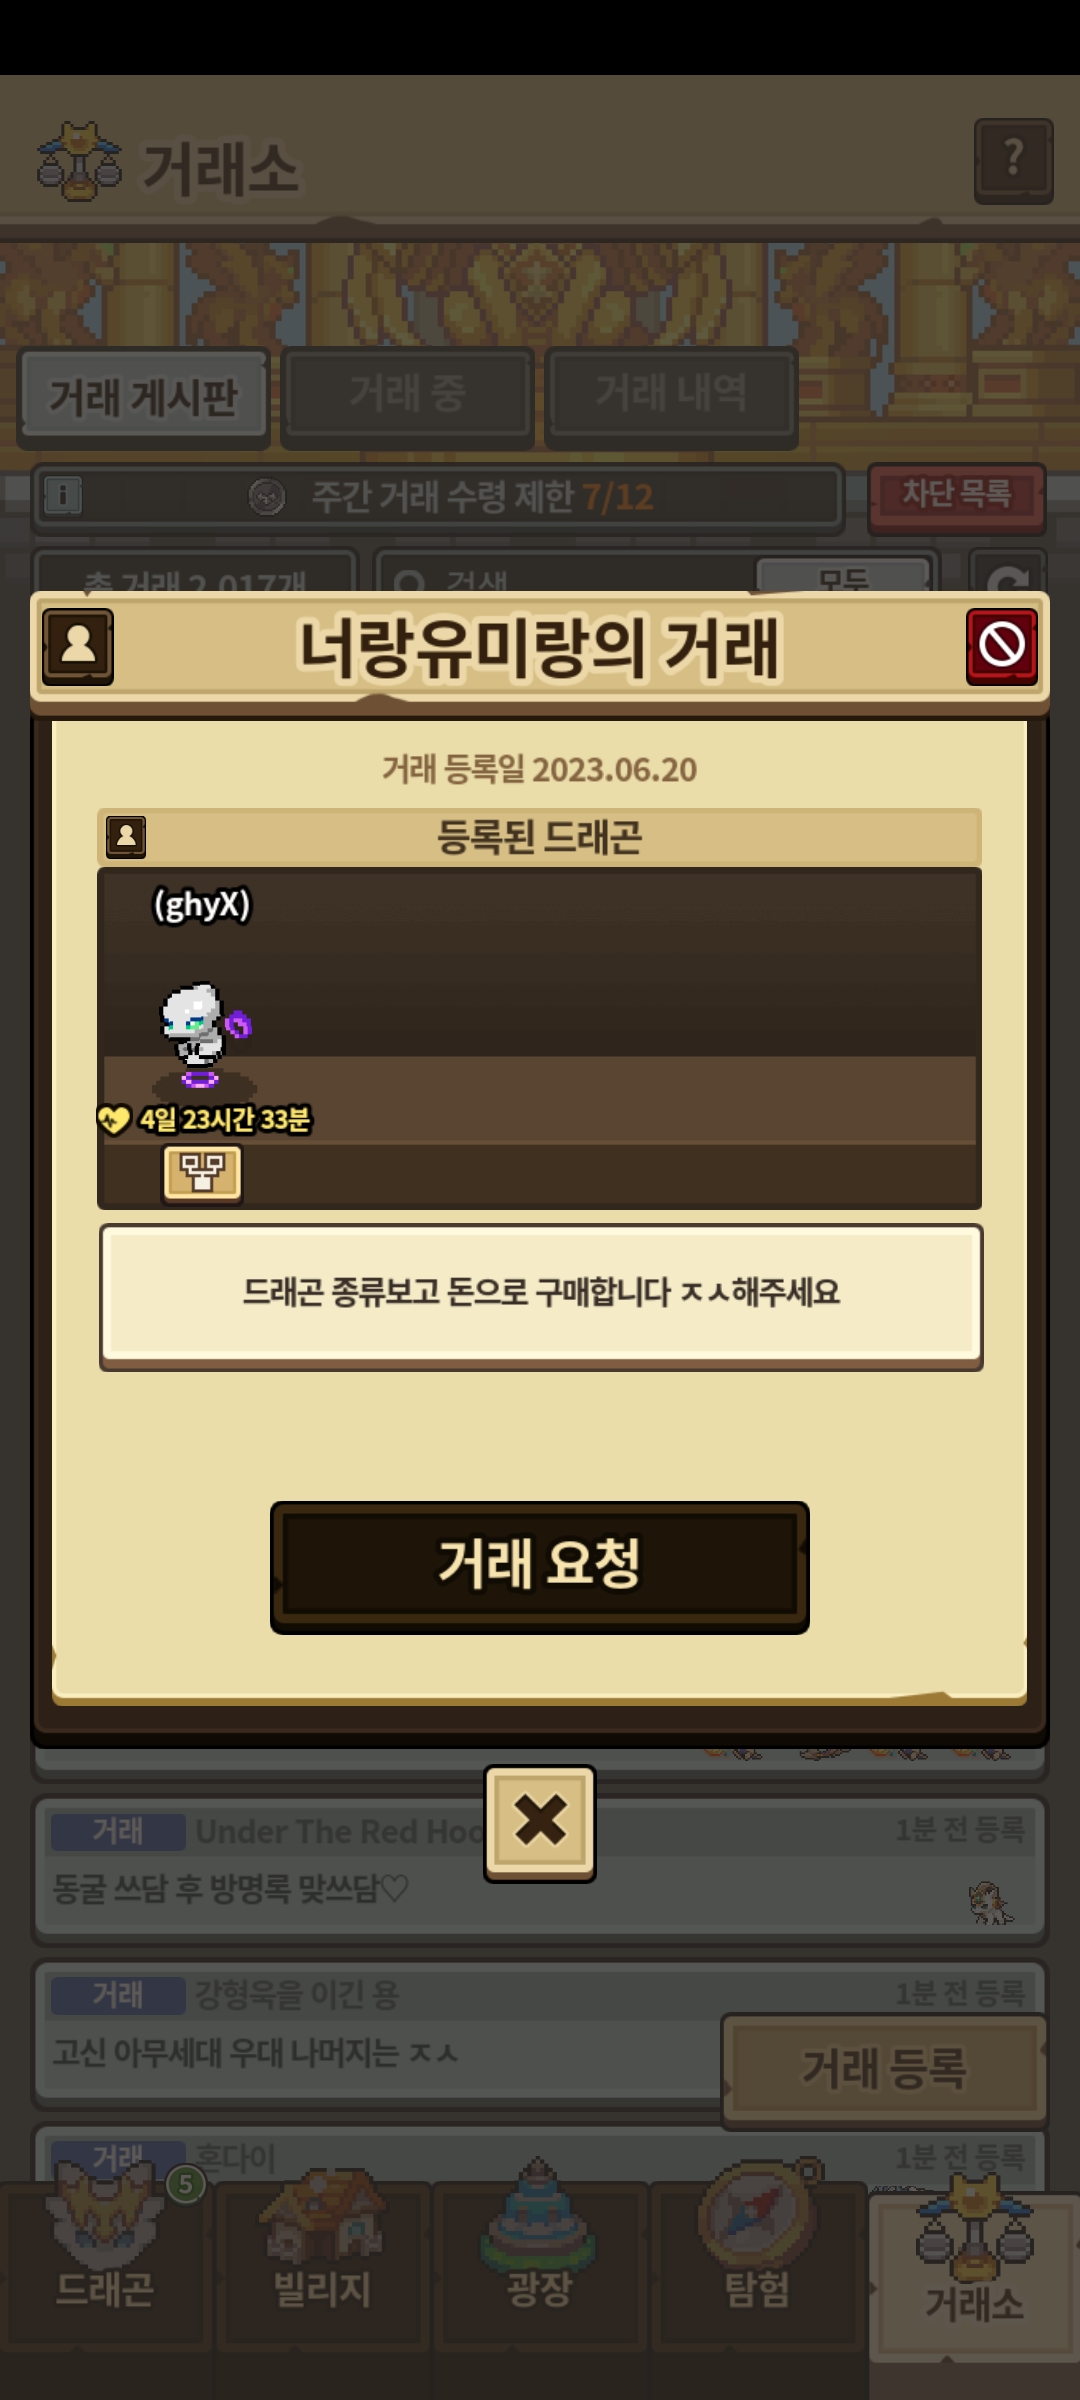Open trader profile icon in dialog title
1080x2400 pixels.
pyautogui.click(x=78, y=646)
